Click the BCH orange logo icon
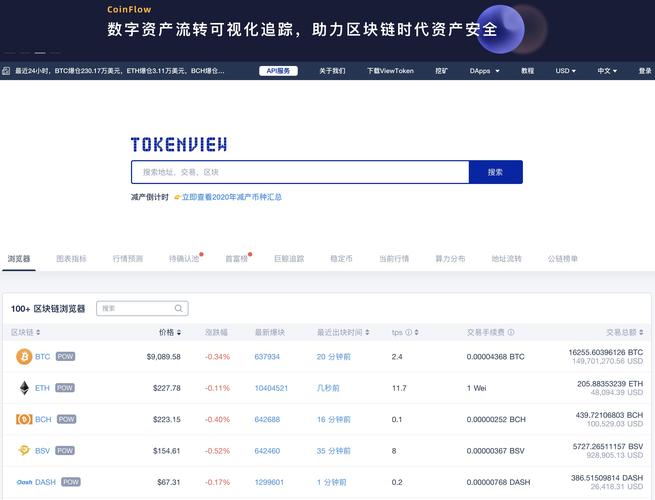655x500 pixels. 24,419
